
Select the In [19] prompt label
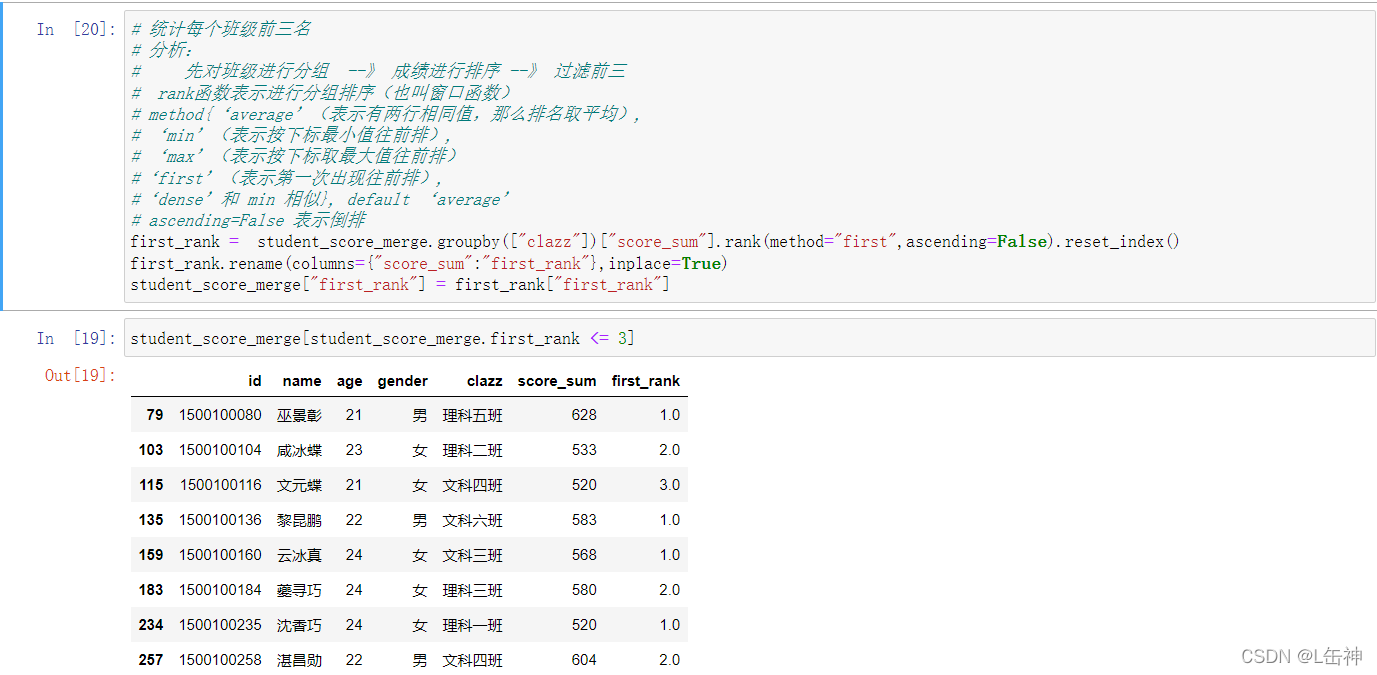76,338
